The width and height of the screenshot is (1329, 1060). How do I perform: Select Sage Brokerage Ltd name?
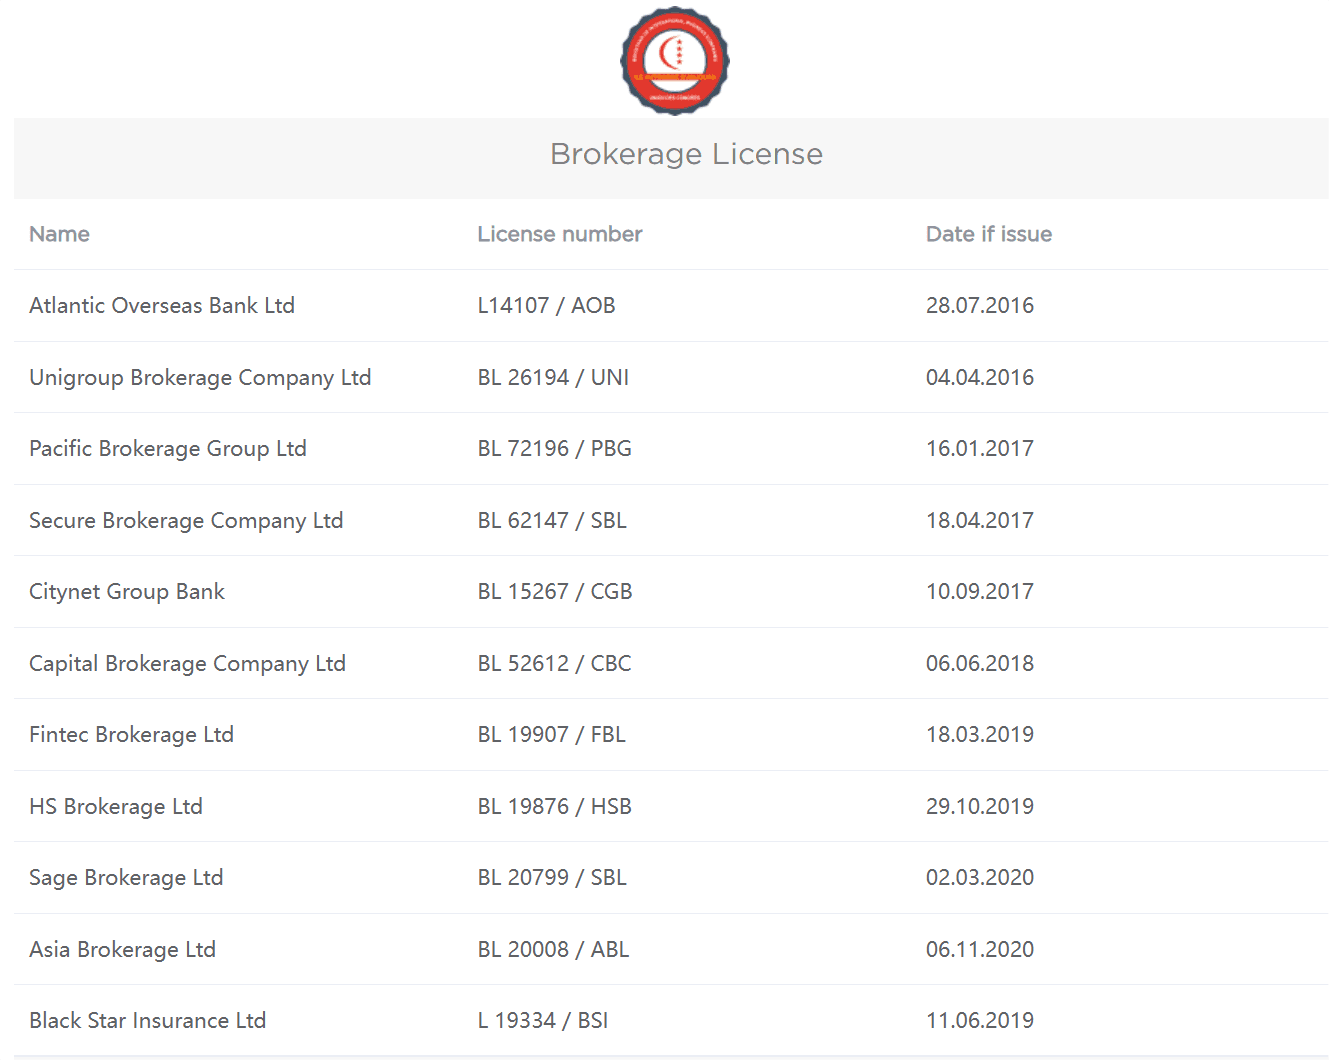[x=126, y=878]
